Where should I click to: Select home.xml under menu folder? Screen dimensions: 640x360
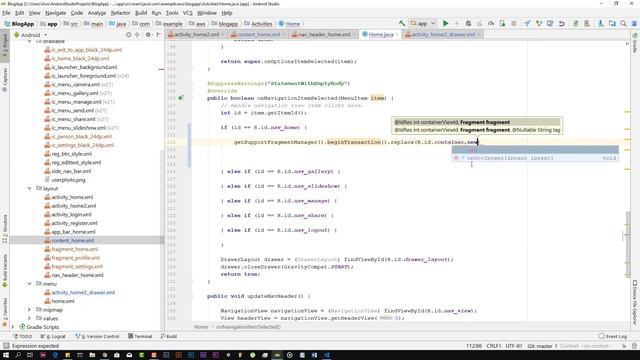point(62,301)
